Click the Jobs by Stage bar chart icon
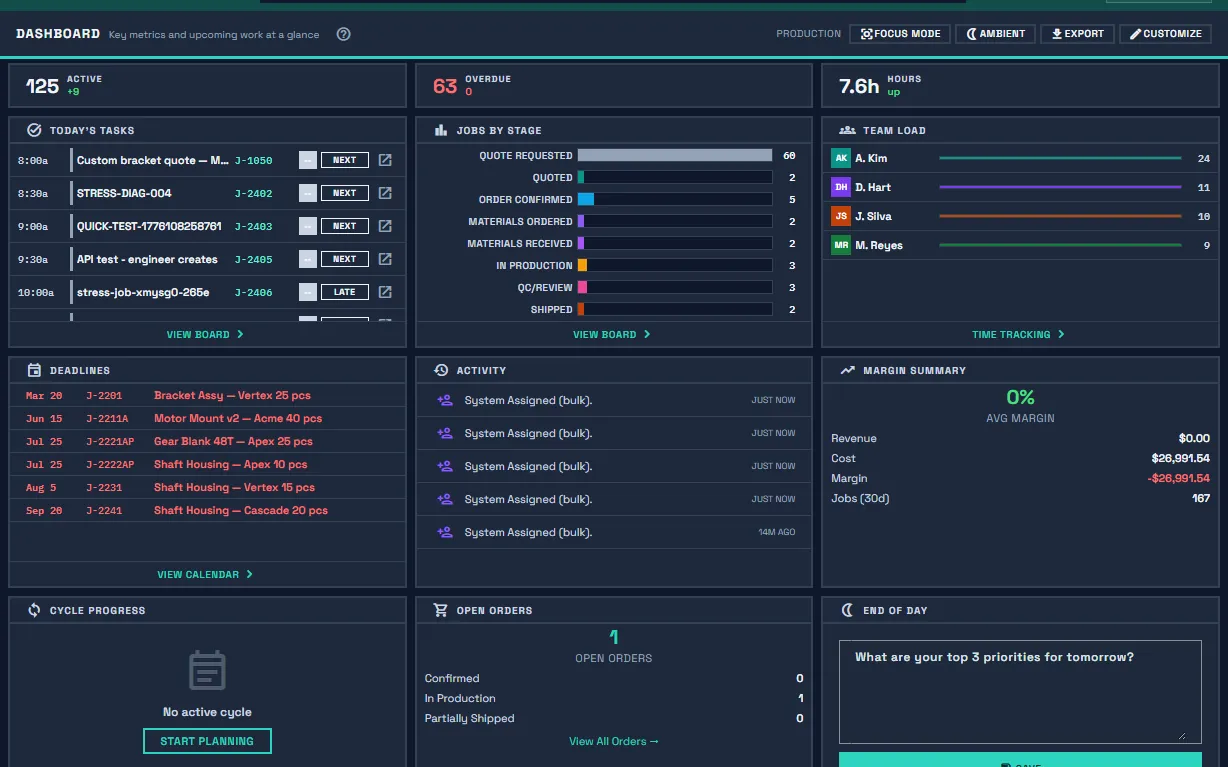The height and width of the screenshot is (767, 1228). point(441,130)
